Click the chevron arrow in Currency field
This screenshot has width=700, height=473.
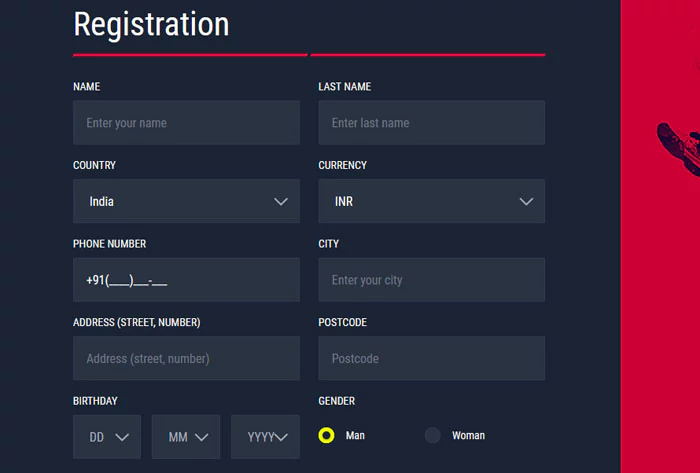(526, 202)
